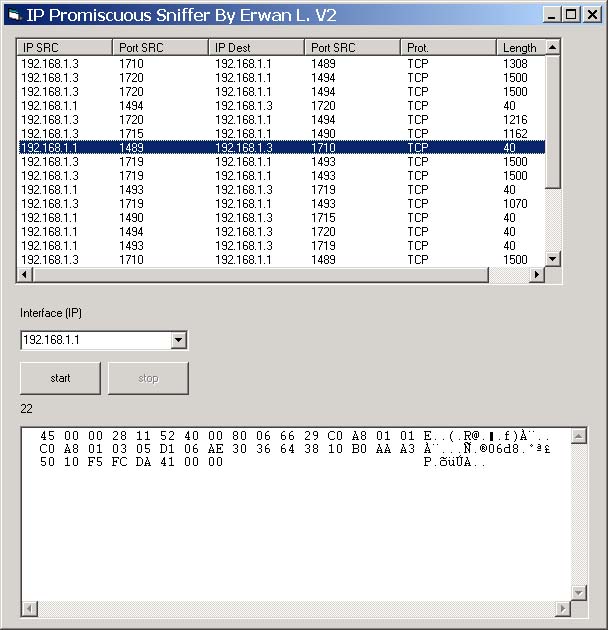
Task: Click hex dump pane scroll-down arrow
Action: (578, 593)
